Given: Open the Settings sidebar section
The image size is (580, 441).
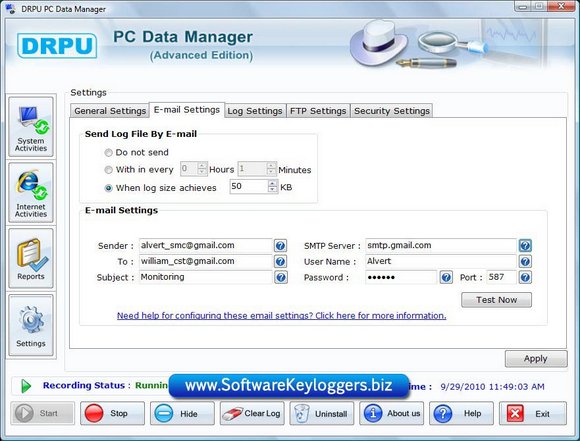Looking at the screenshot, I should click(x=31, y=325).
